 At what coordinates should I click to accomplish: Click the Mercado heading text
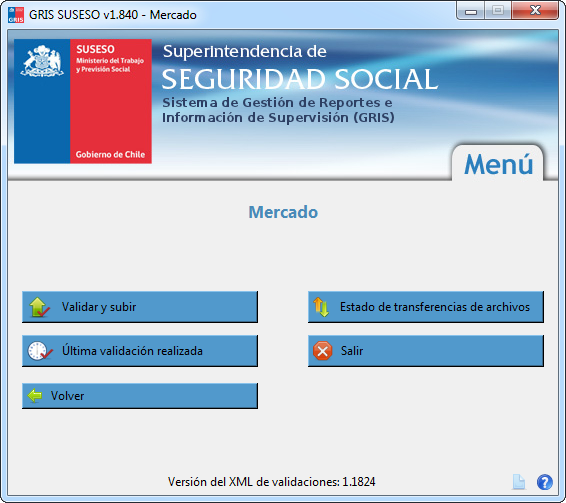point(283,212)
